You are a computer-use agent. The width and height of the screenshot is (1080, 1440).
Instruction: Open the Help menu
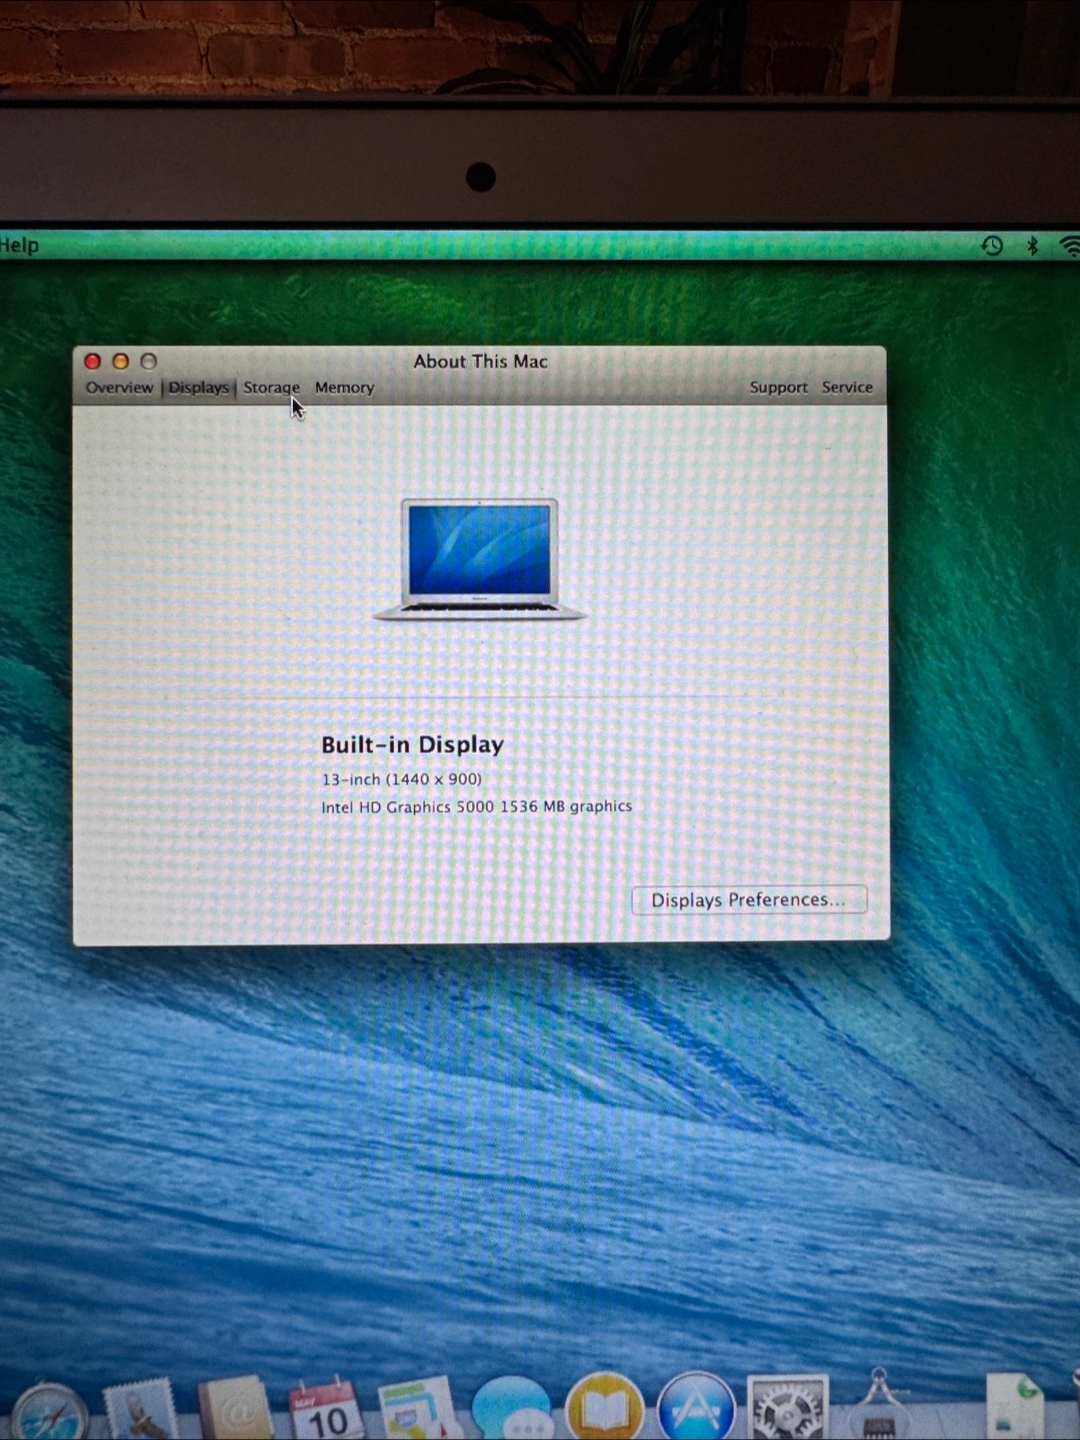point(19,245)
